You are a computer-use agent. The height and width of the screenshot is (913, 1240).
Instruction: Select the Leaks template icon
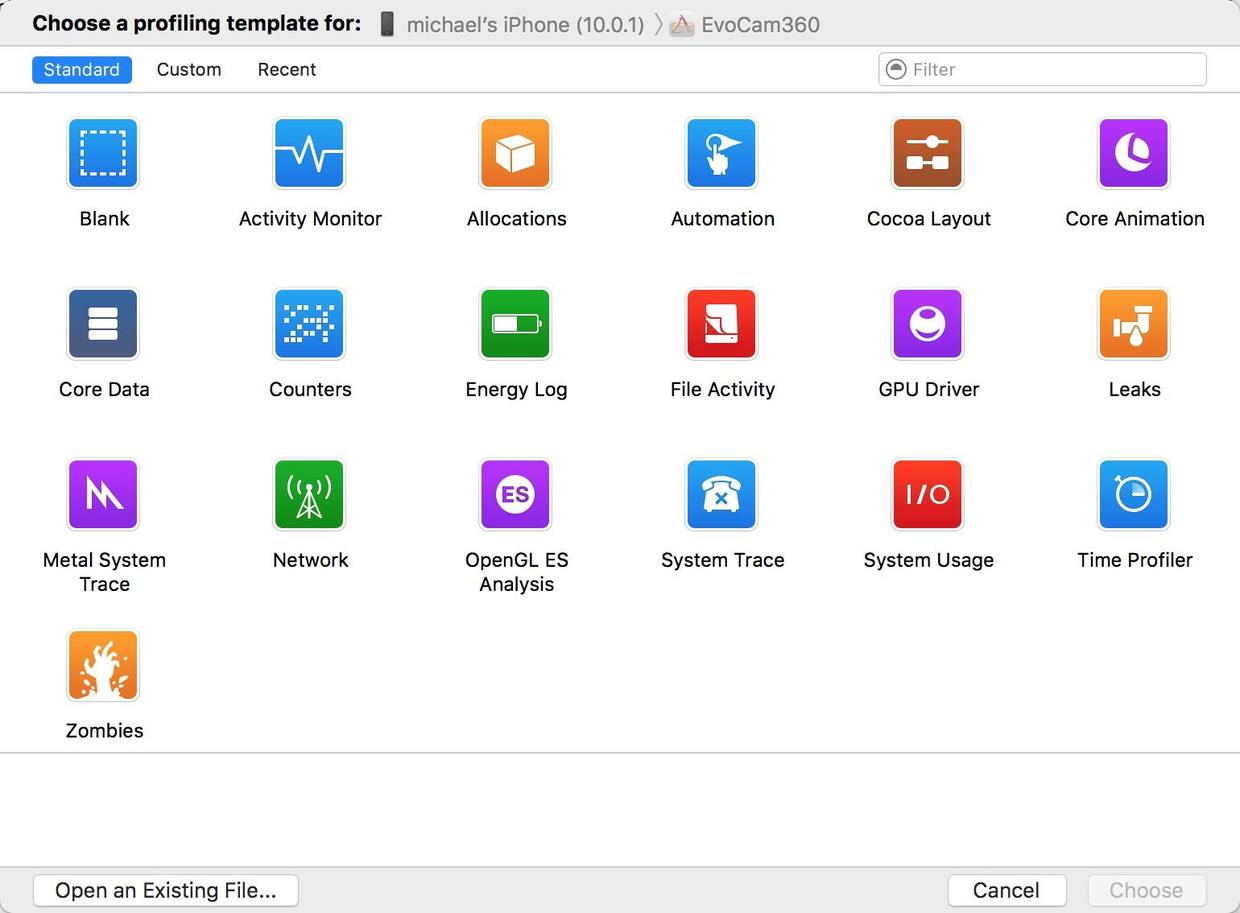[x=1133, y=324]
